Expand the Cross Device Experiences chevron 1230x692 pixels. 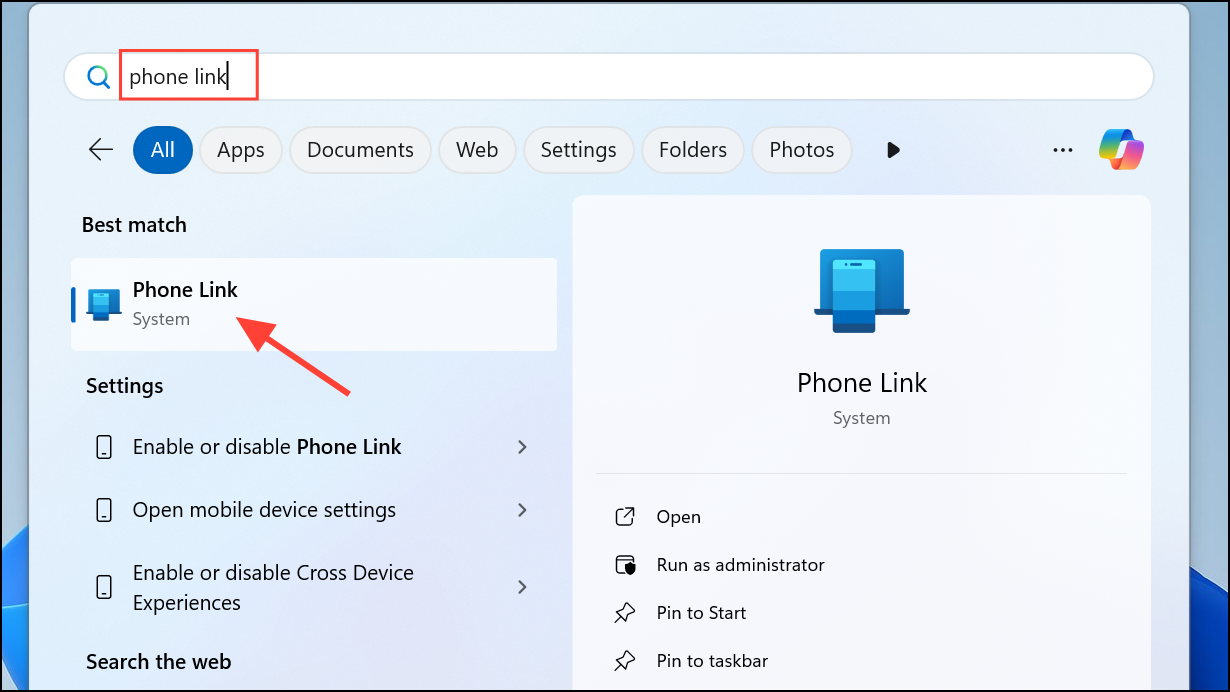(522, 587)
